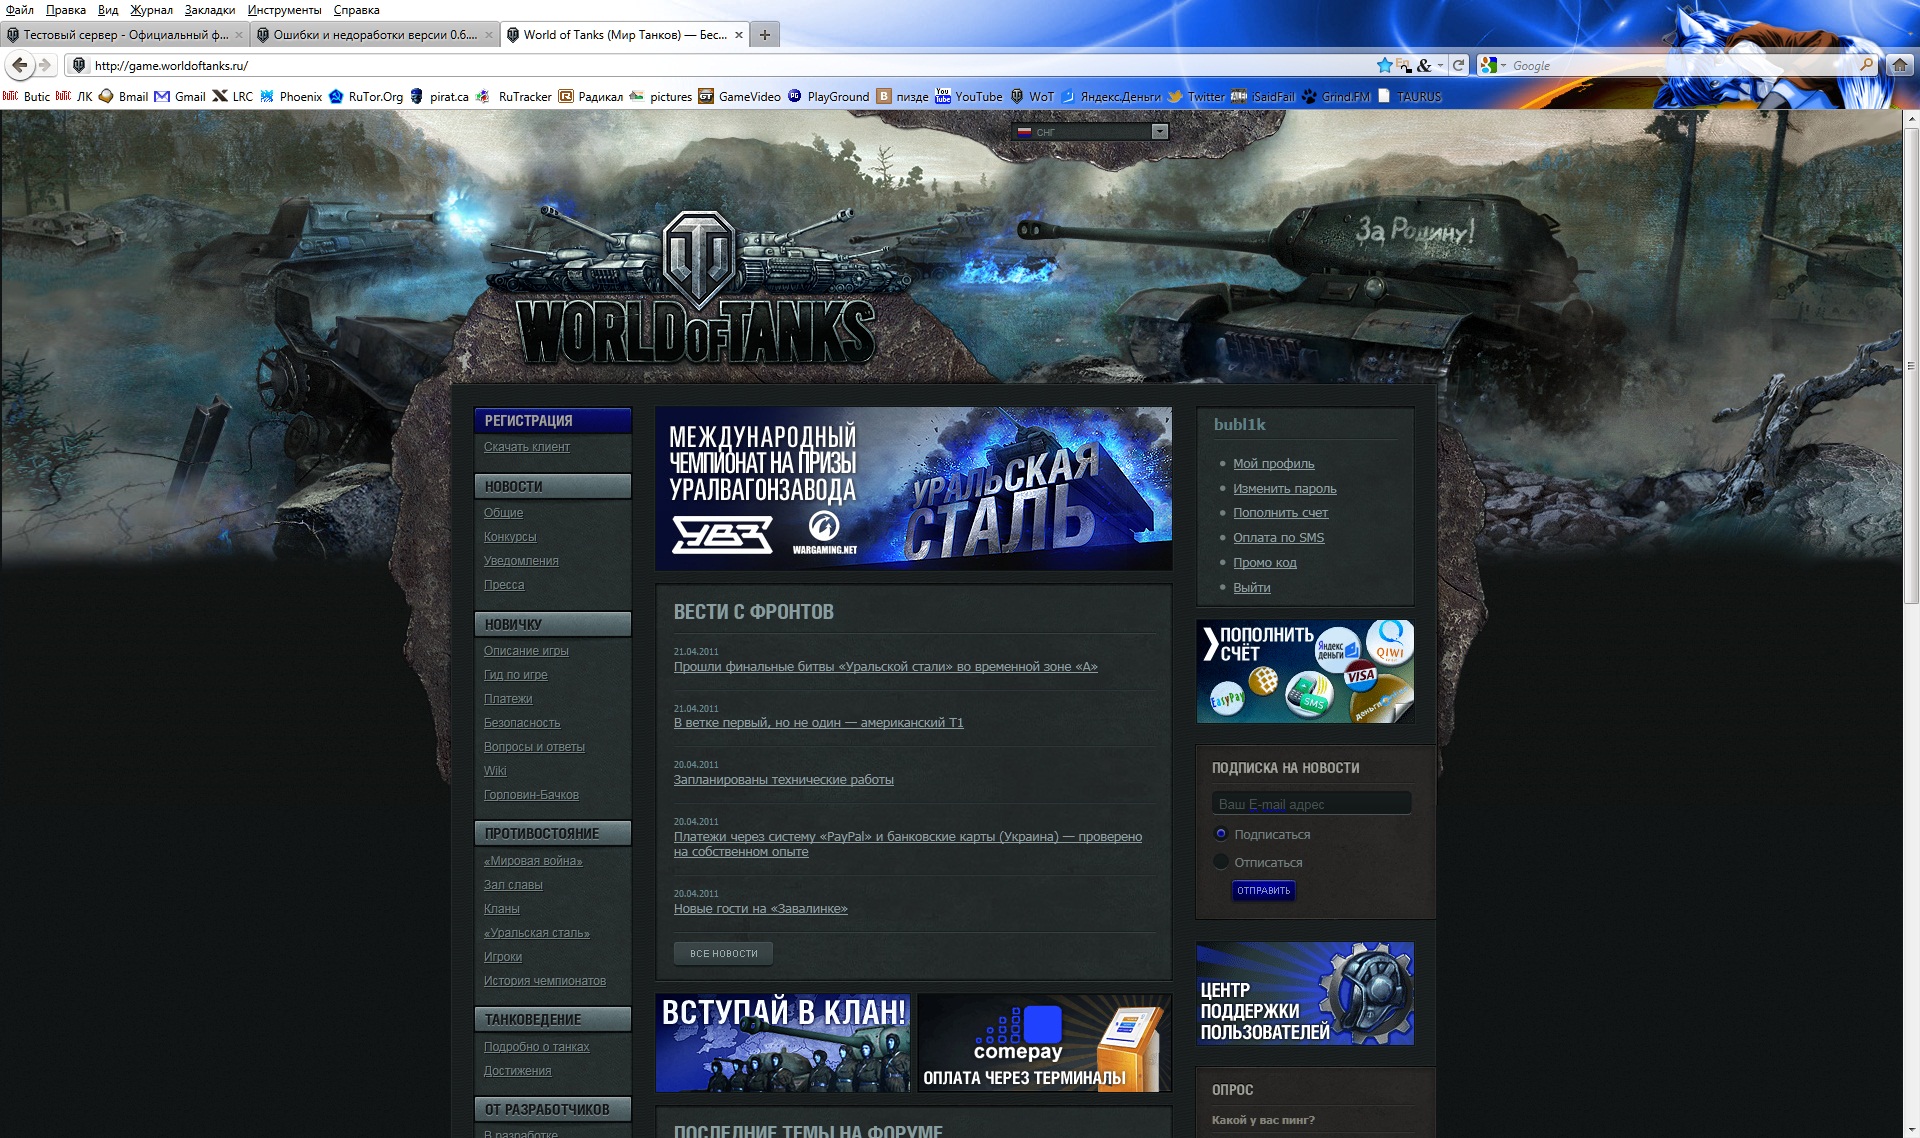Open a new tab with plus button
The width and height of the screenshot is (1920, 1138).
[x=765, y=35]
